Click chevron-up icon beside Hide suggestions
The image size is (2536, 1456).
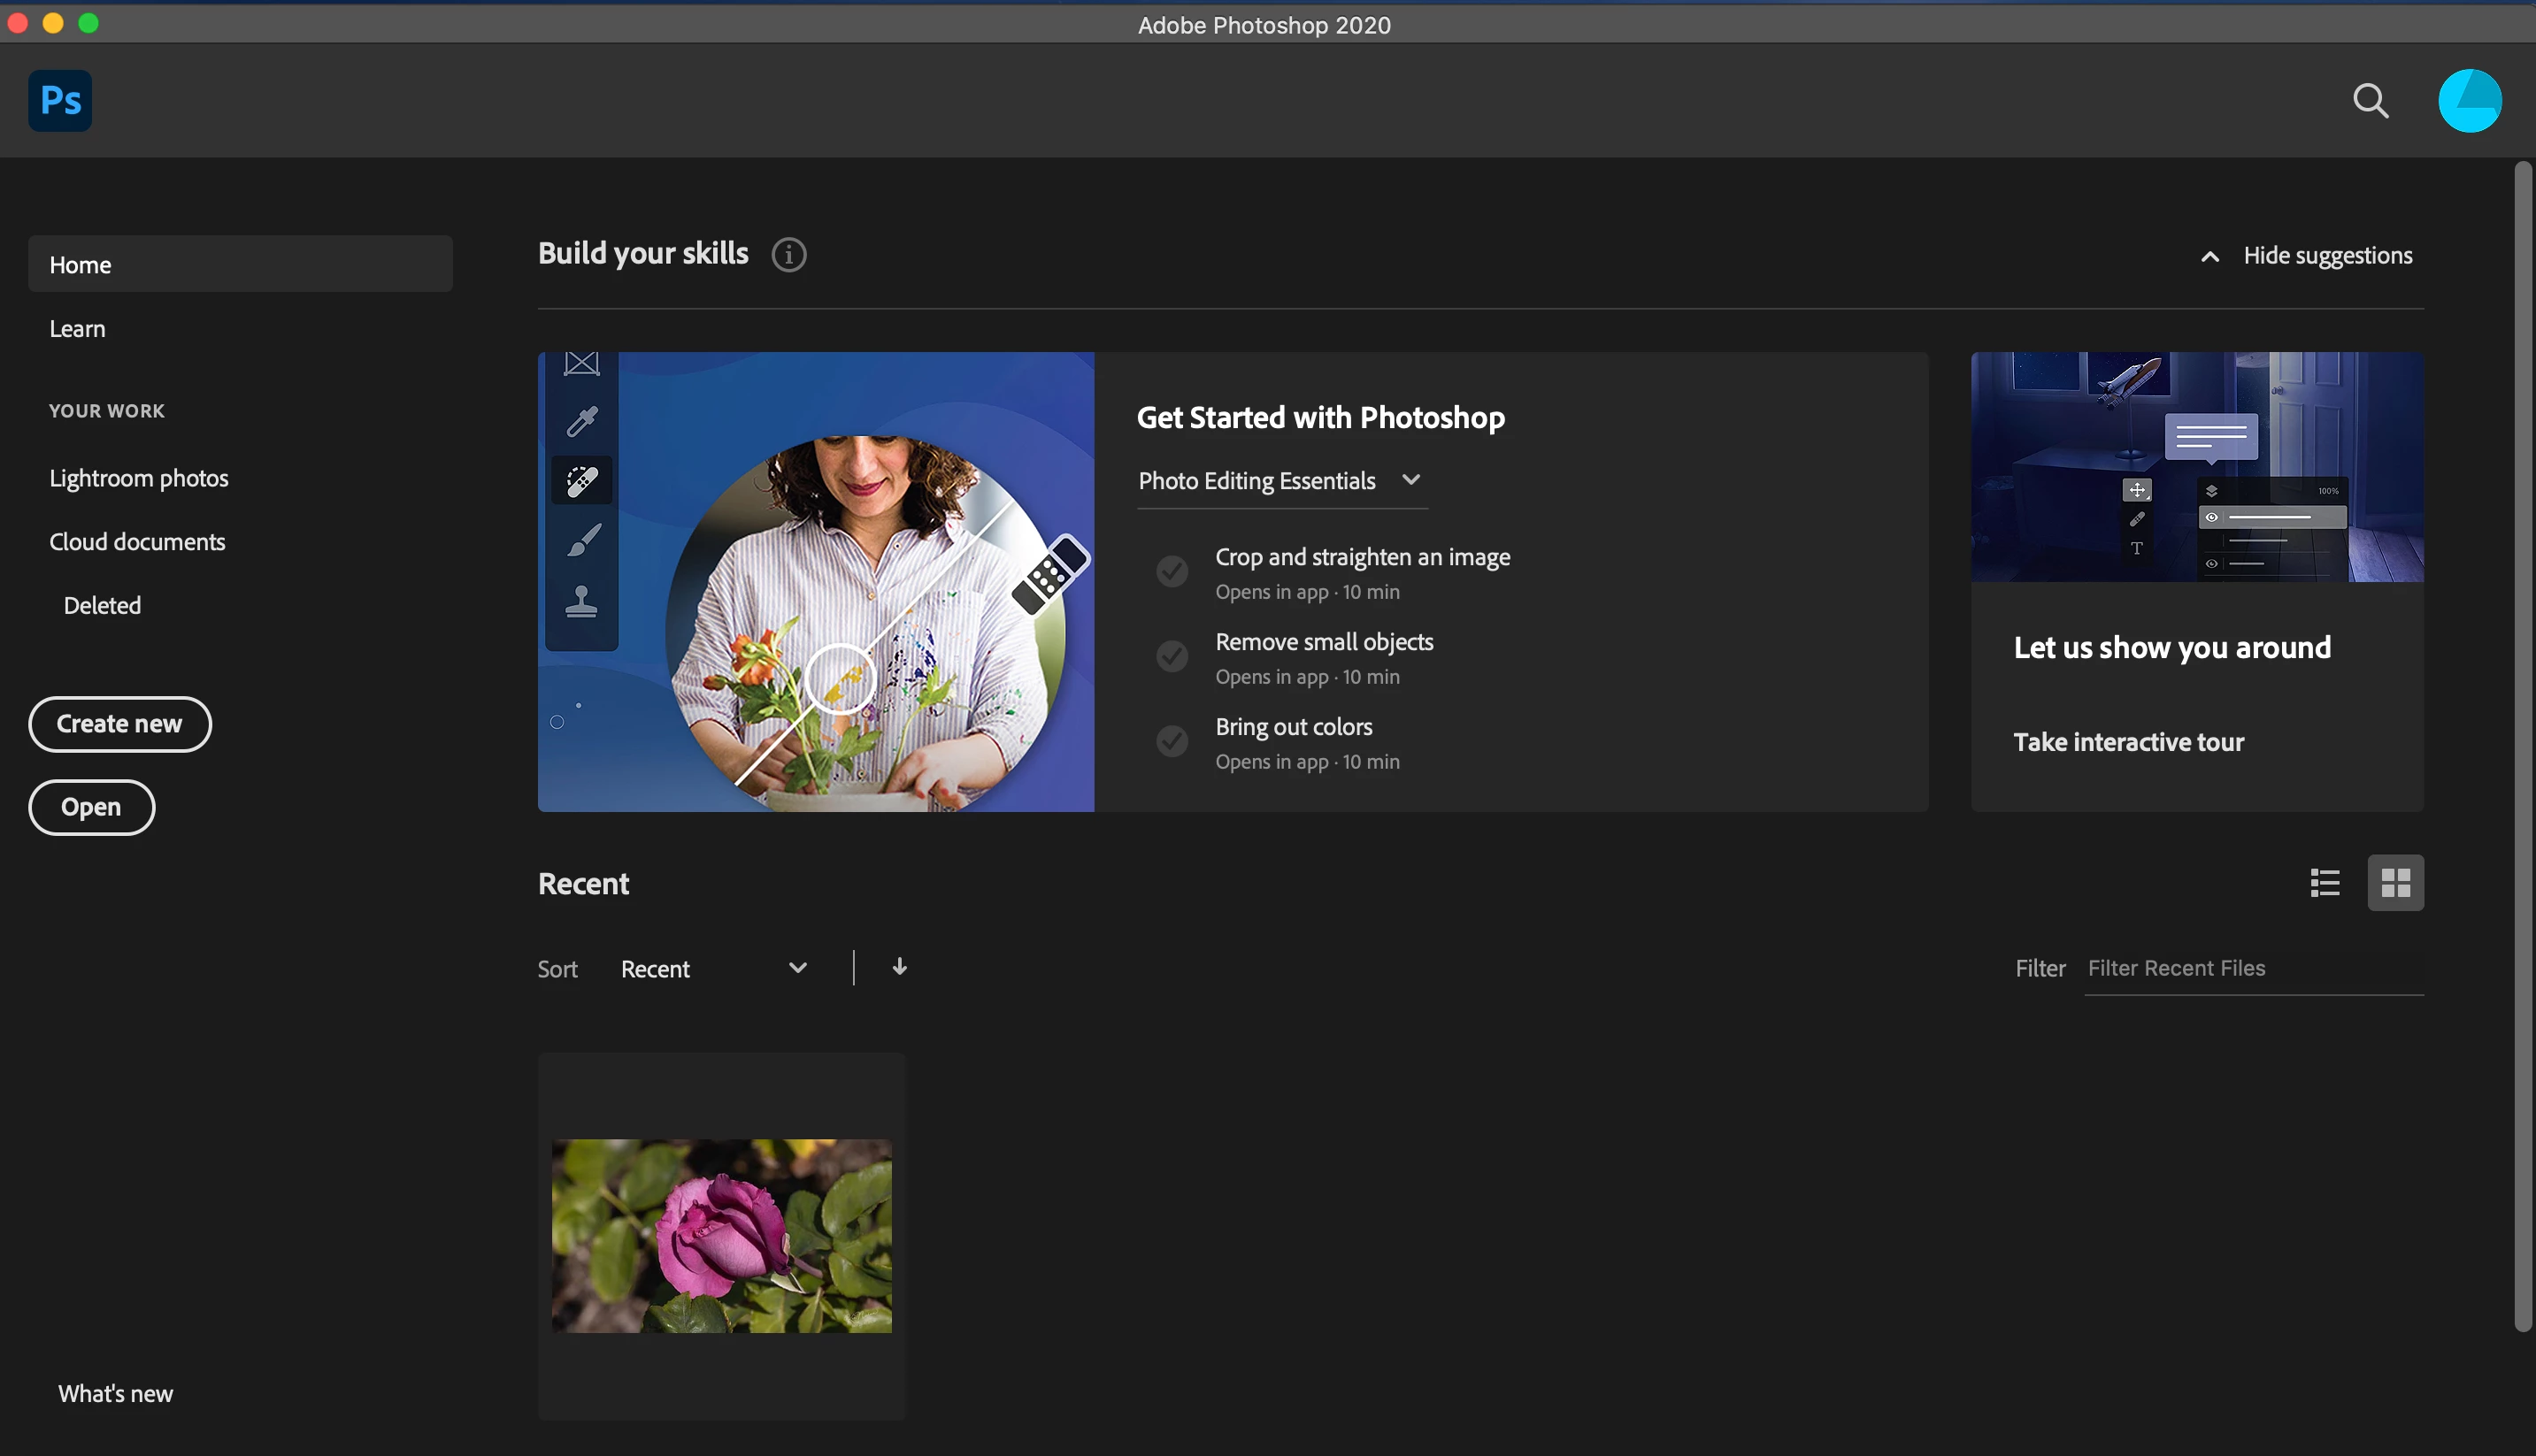[x=2210, y=257]
